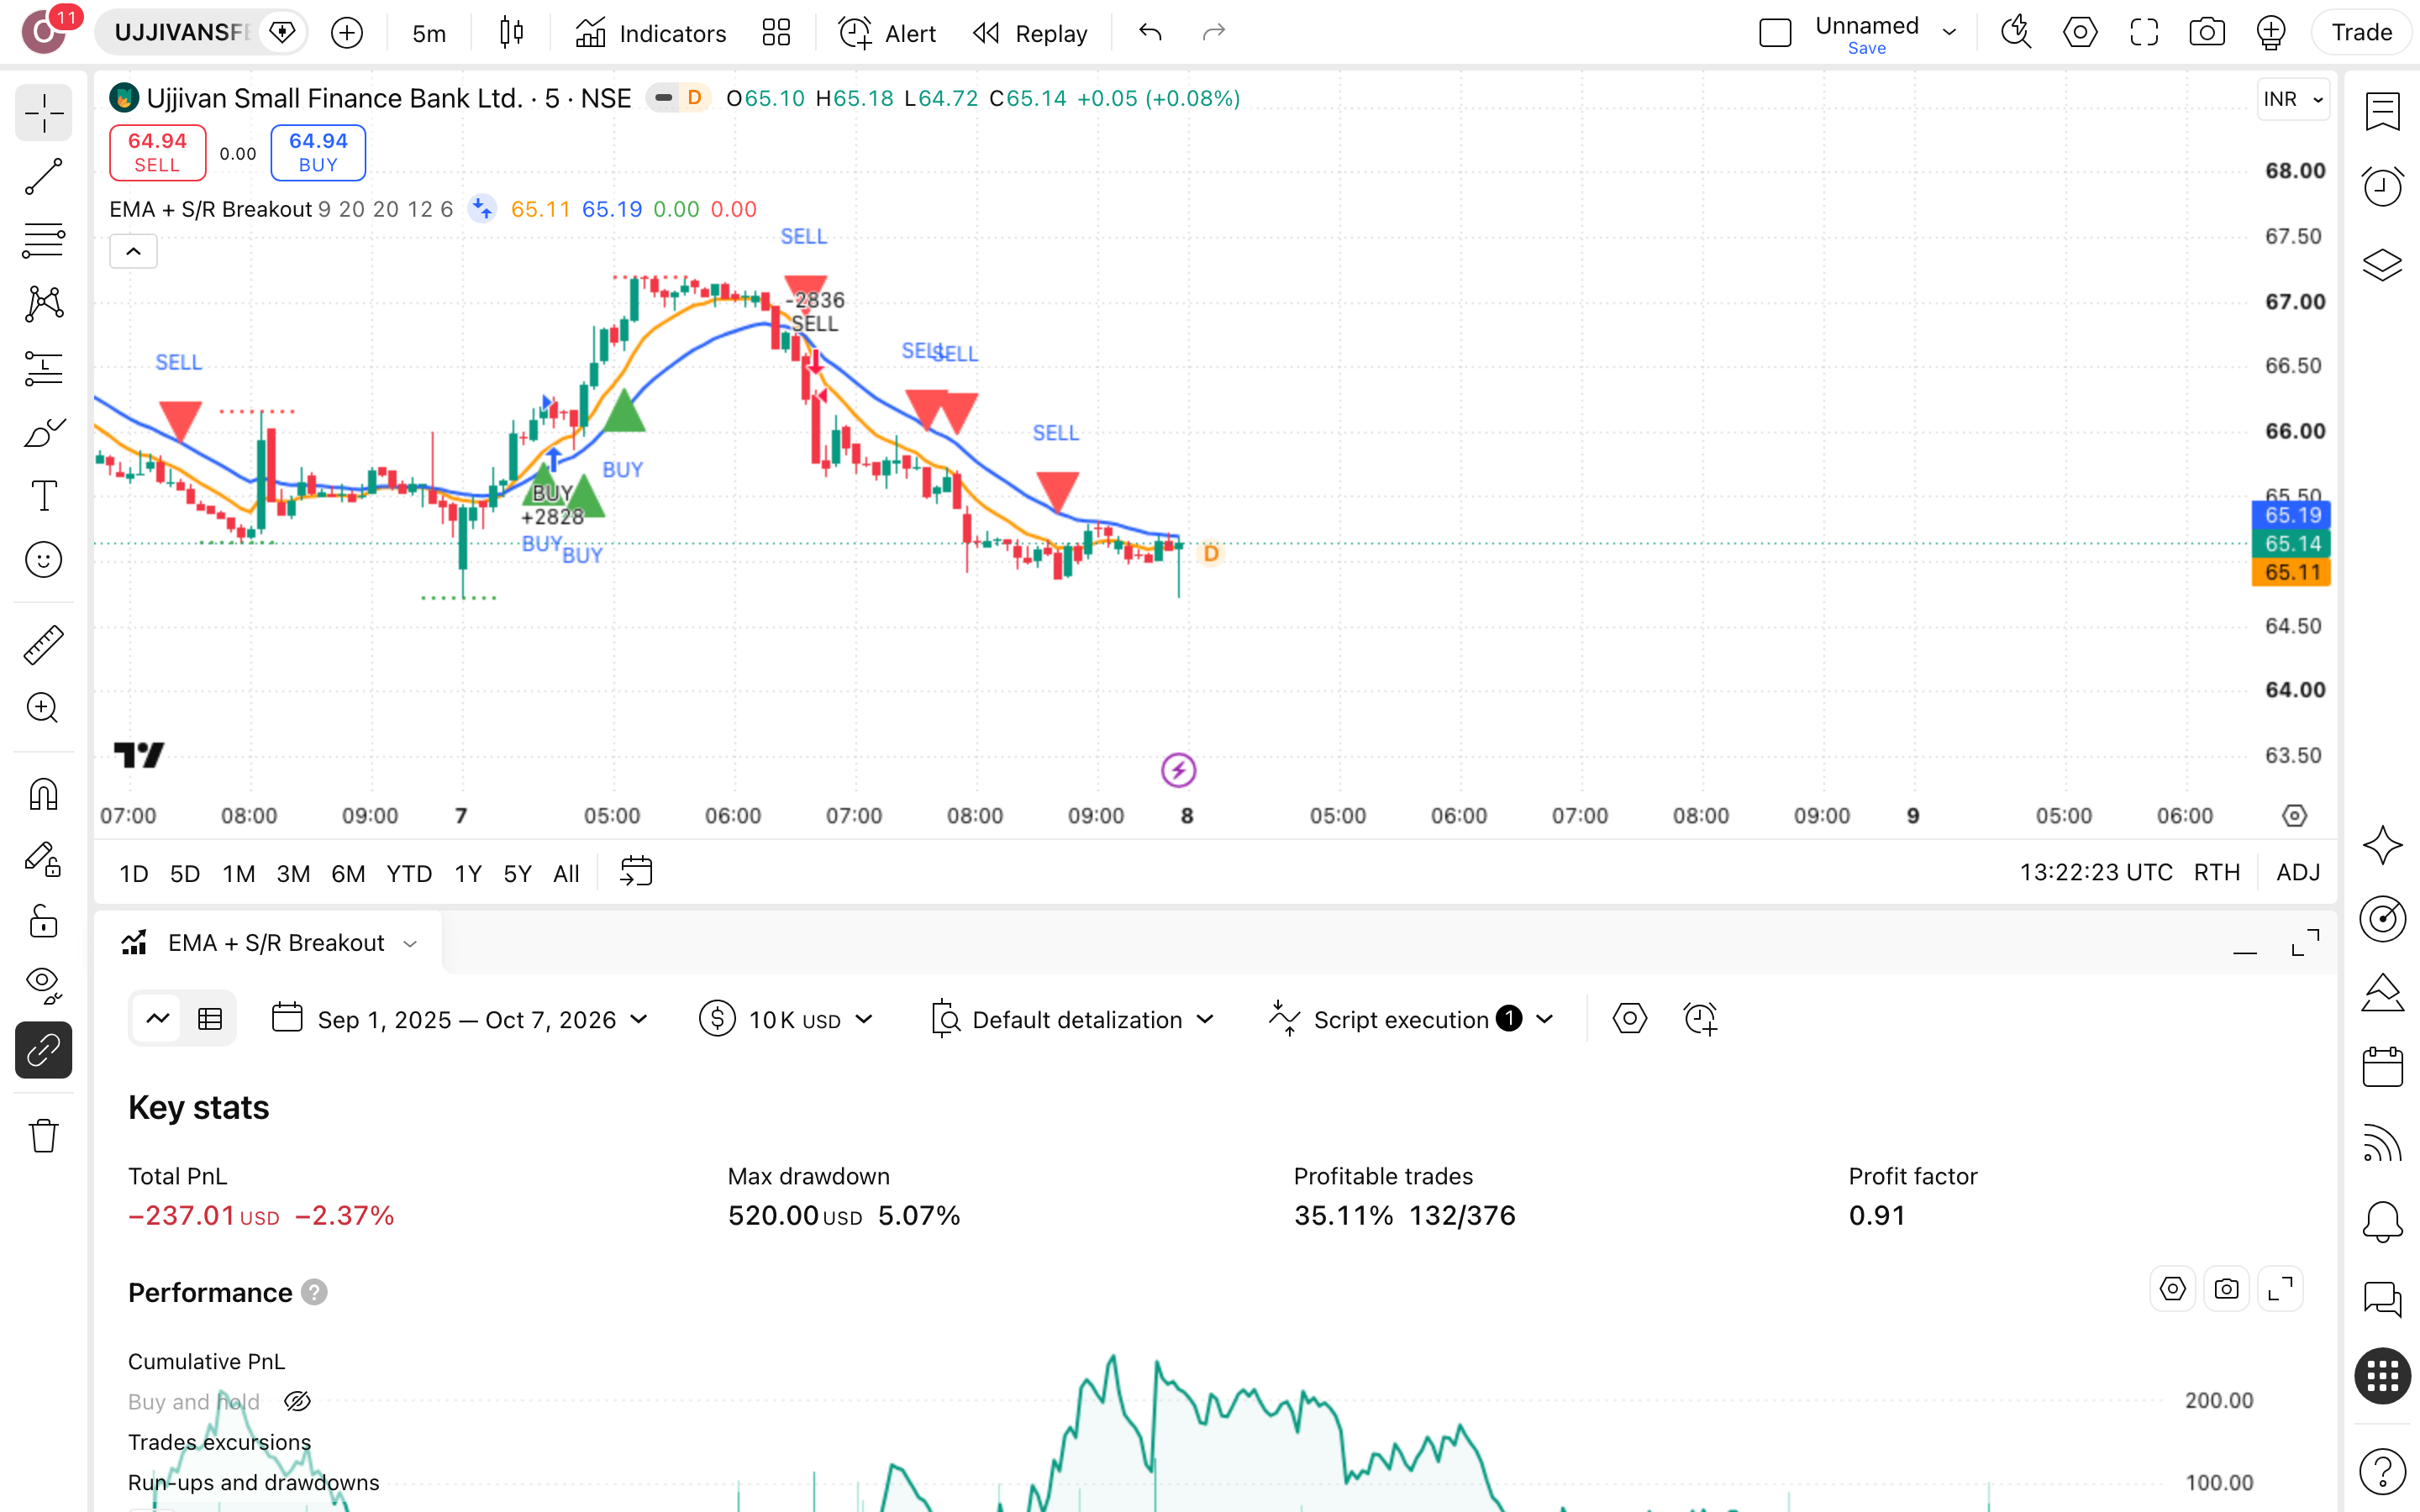Open the Indicators dialog

coord(651,33)
